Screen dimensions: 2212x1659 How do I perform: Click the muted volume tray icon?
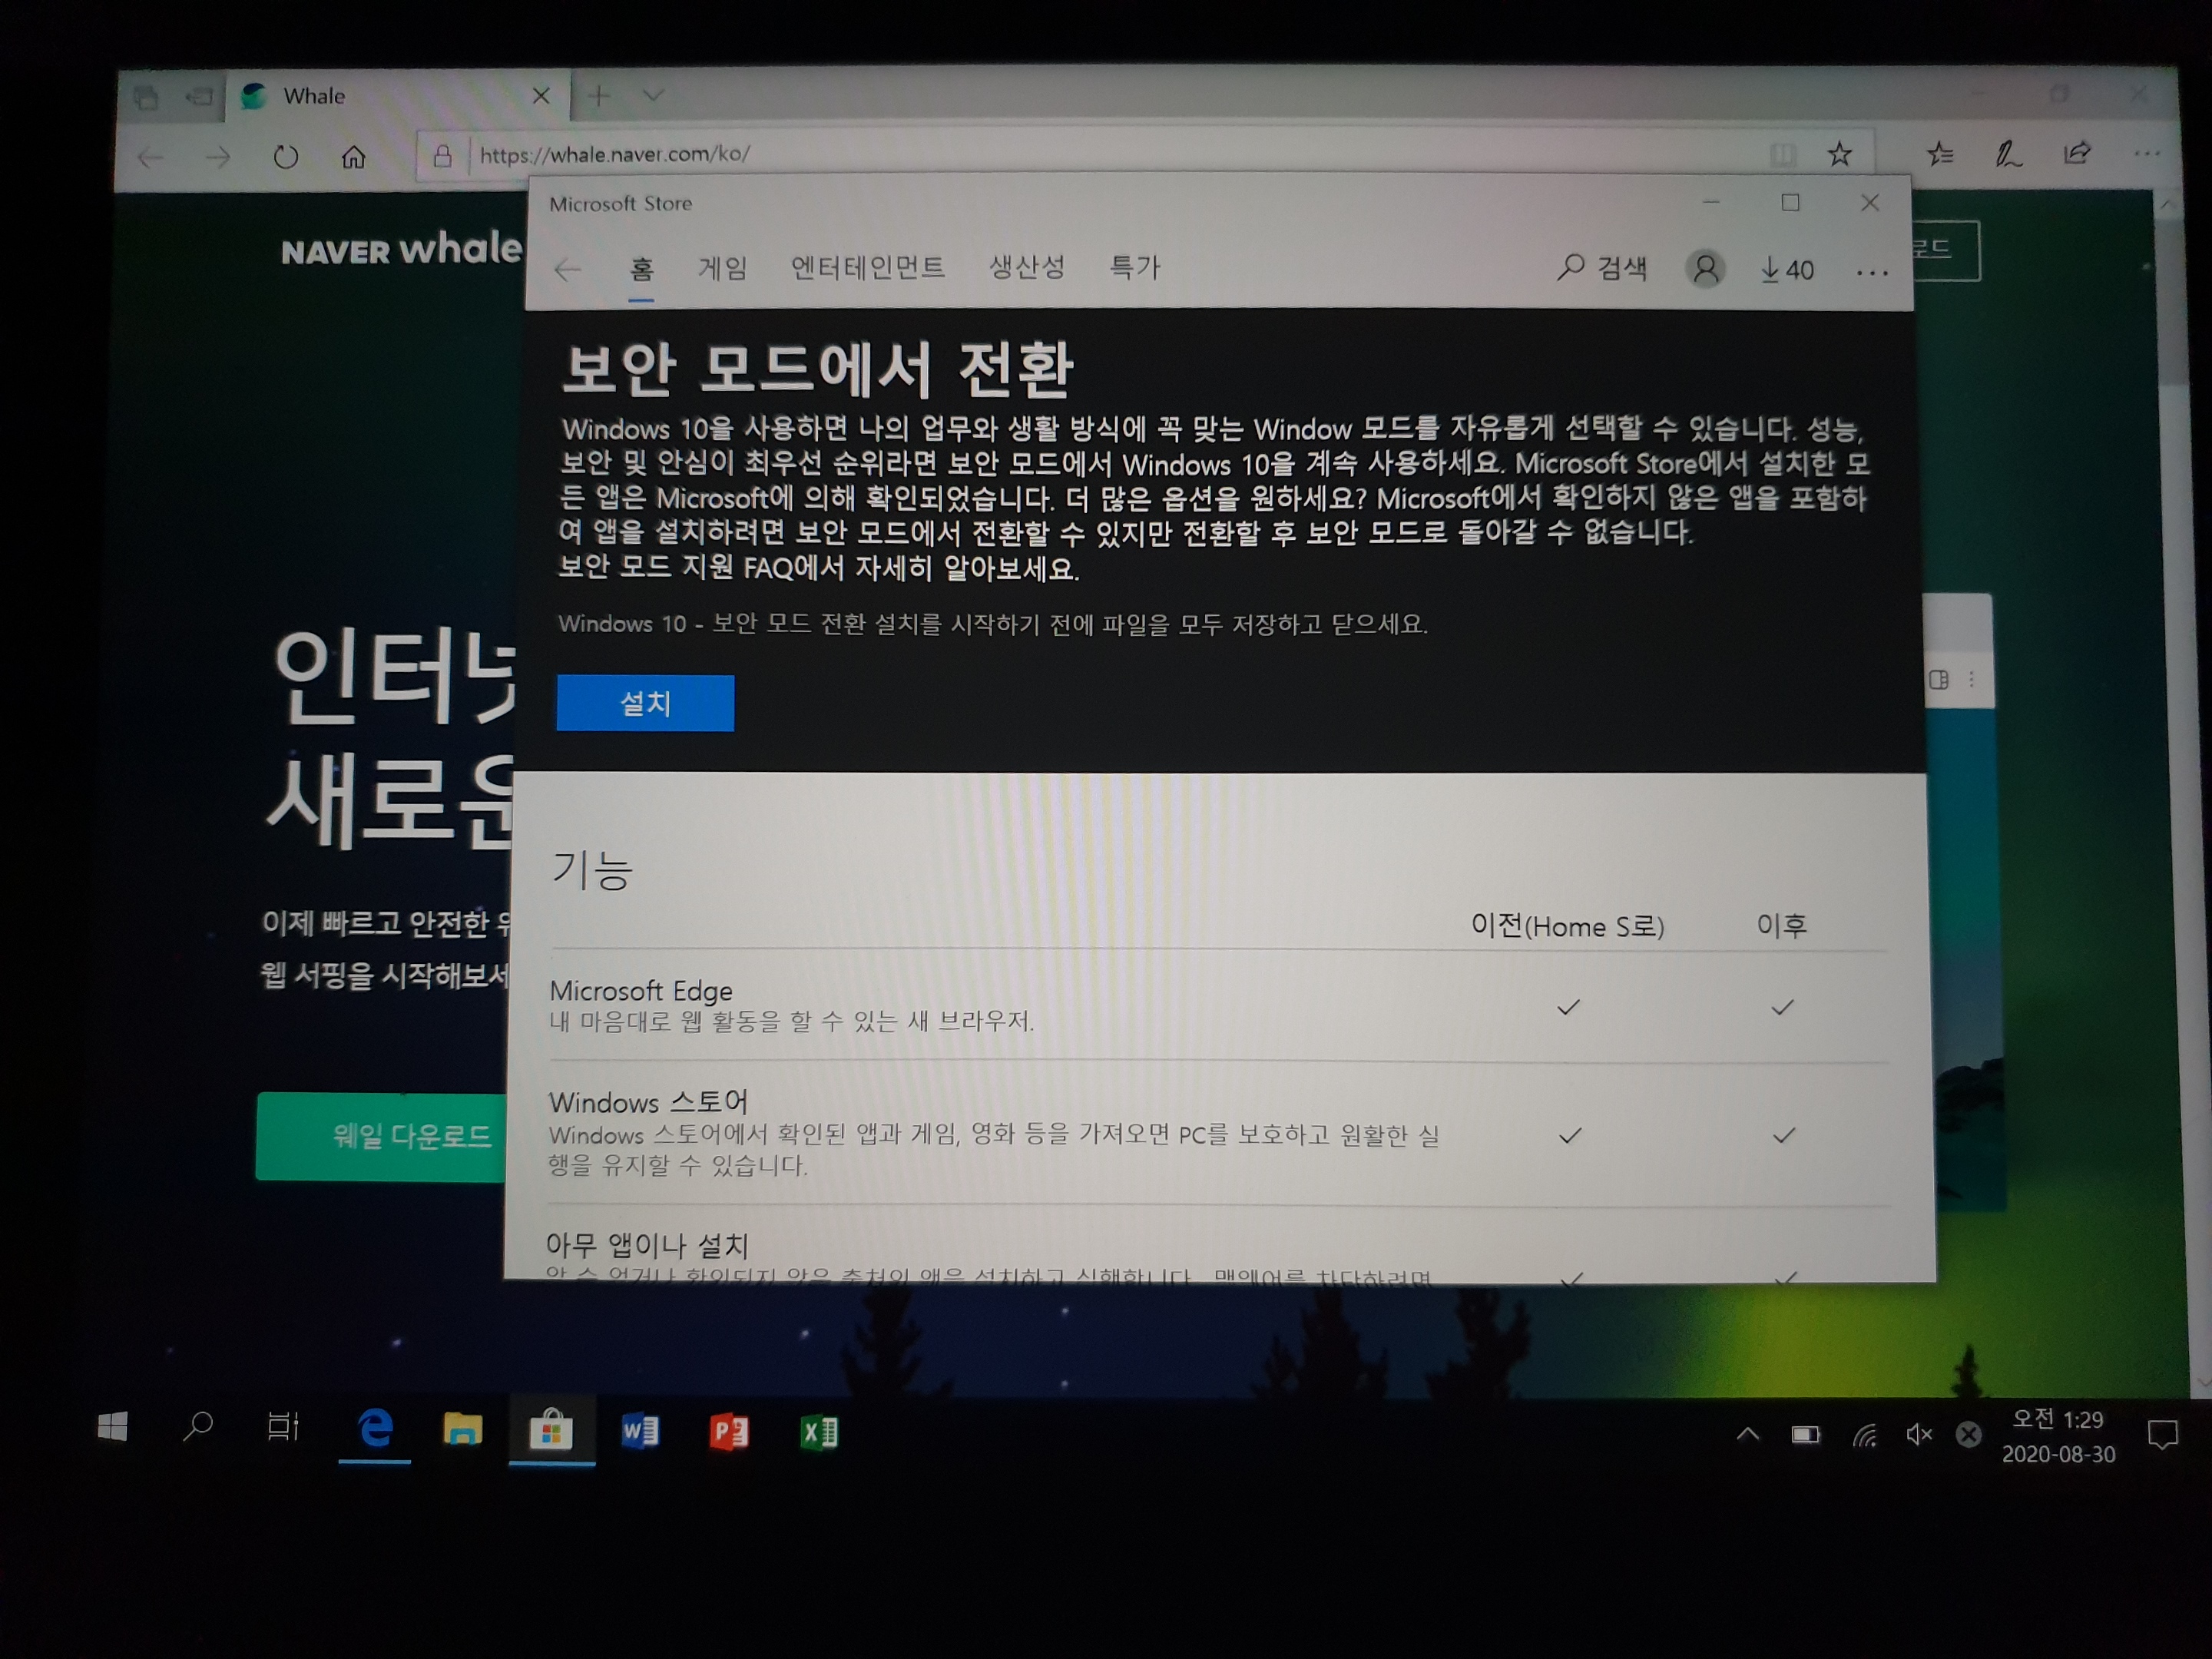1918,1435
